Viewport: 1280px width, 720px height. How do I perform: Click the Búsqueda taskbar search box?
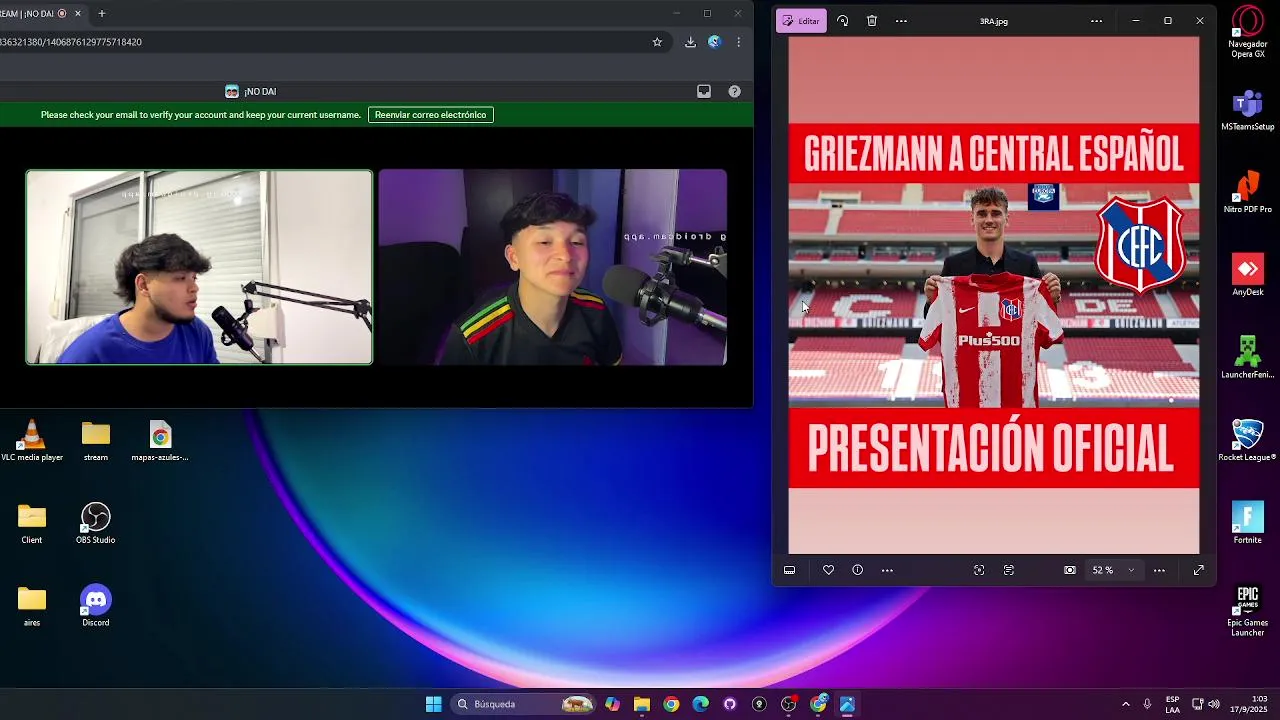524,704
